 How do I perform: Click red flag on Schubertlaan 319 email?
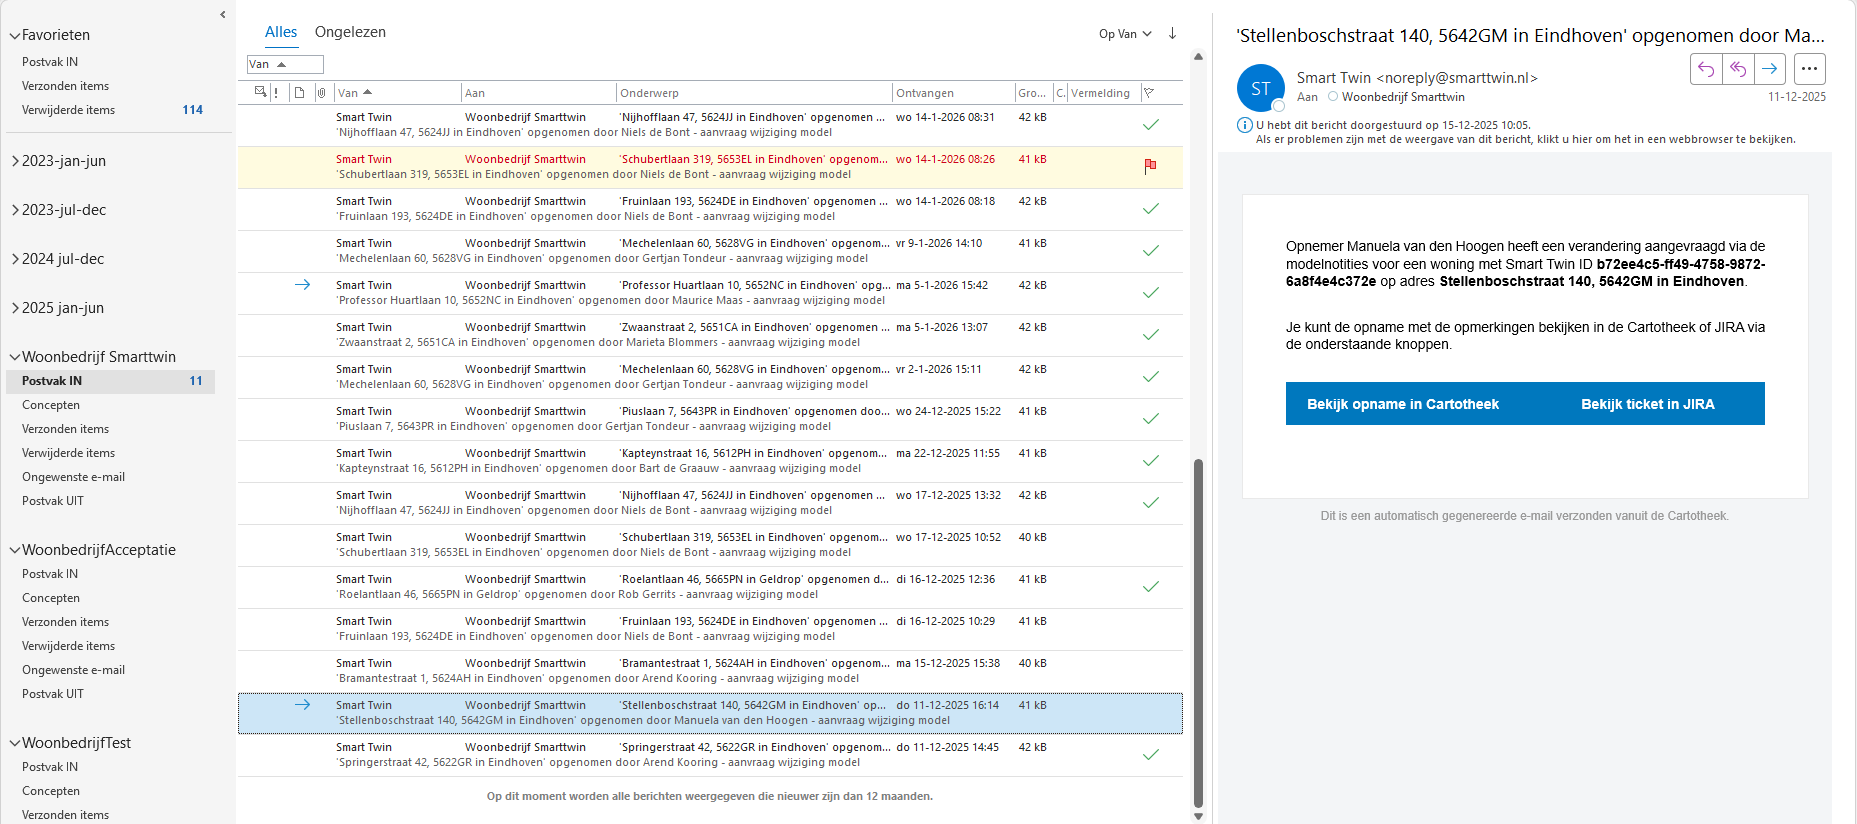pos(1150,166)
